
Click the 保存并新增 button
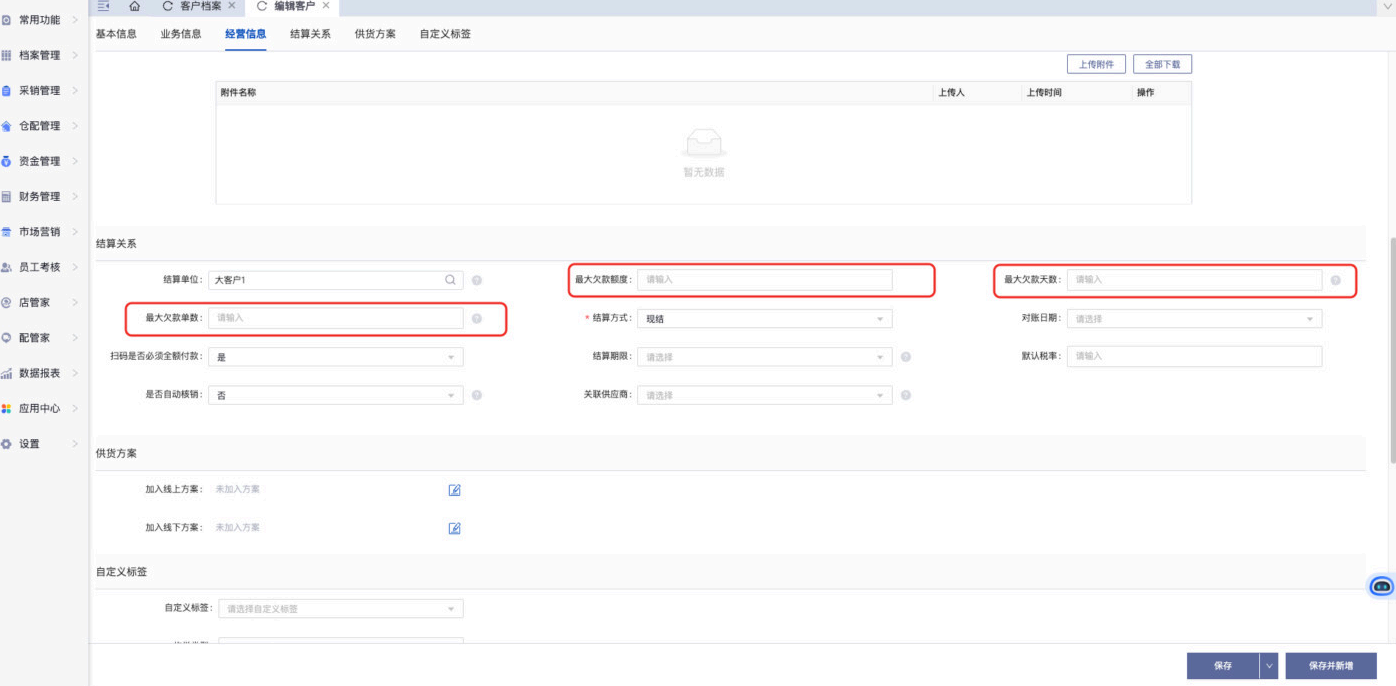click(x=1330, y=666)
